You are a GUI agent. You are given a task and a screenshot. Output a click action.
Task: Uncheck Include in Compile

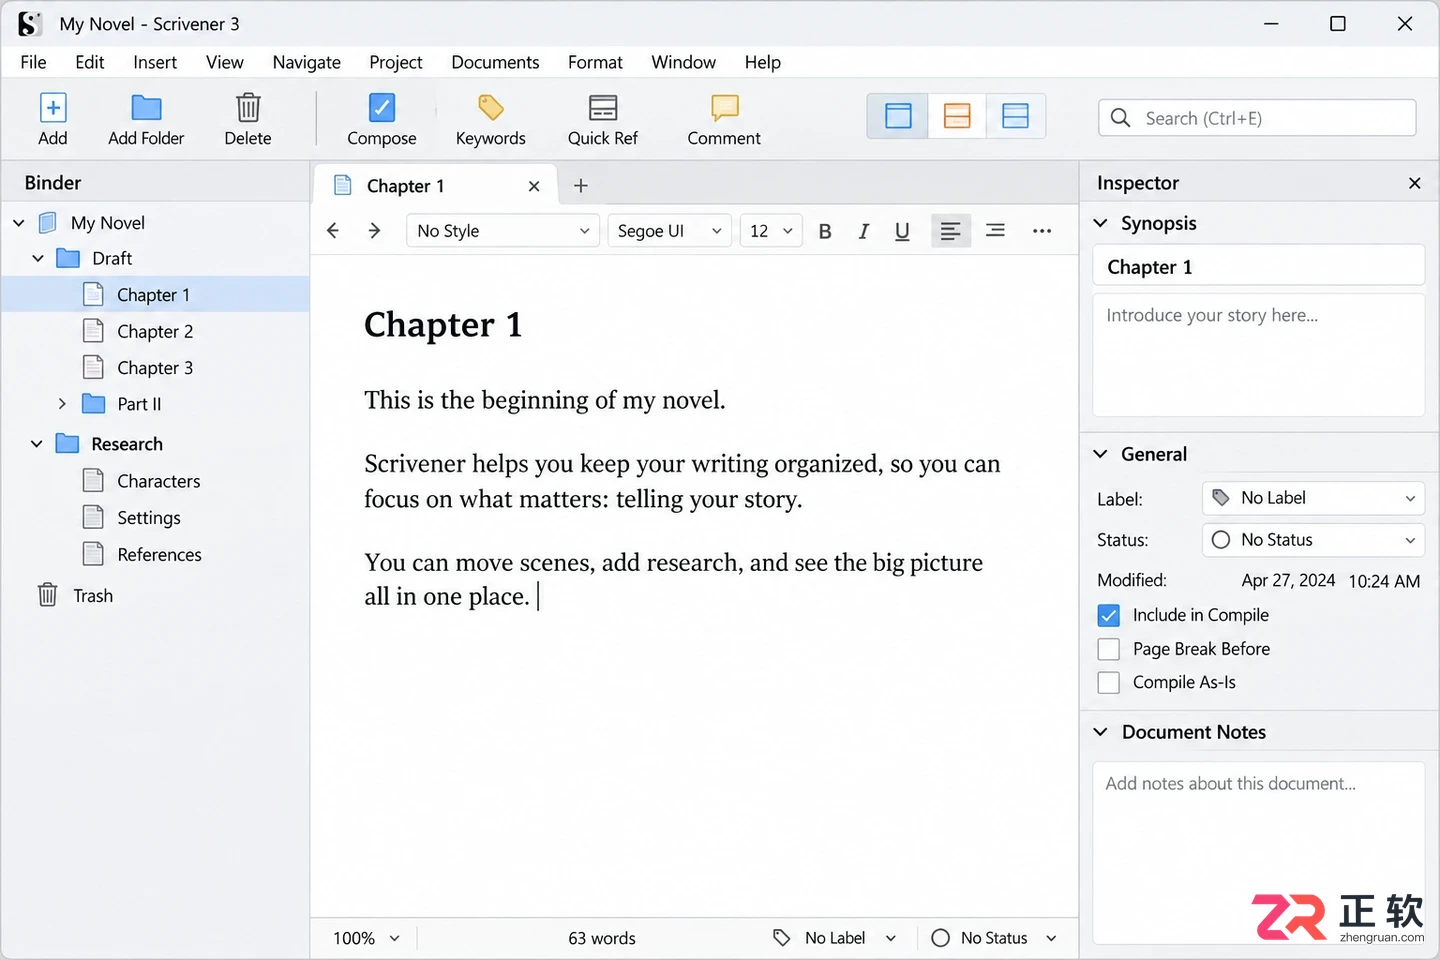coord(1109,615)
